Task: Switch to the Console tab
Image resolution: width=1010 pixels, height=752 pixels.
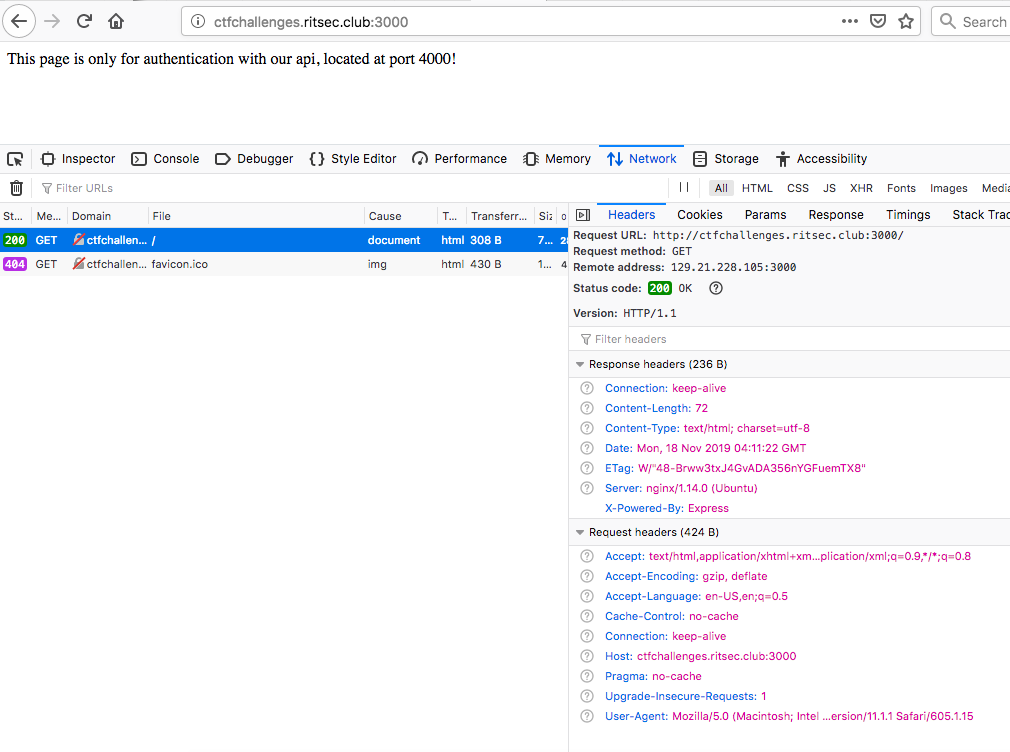Action: (x=165, y=159)
